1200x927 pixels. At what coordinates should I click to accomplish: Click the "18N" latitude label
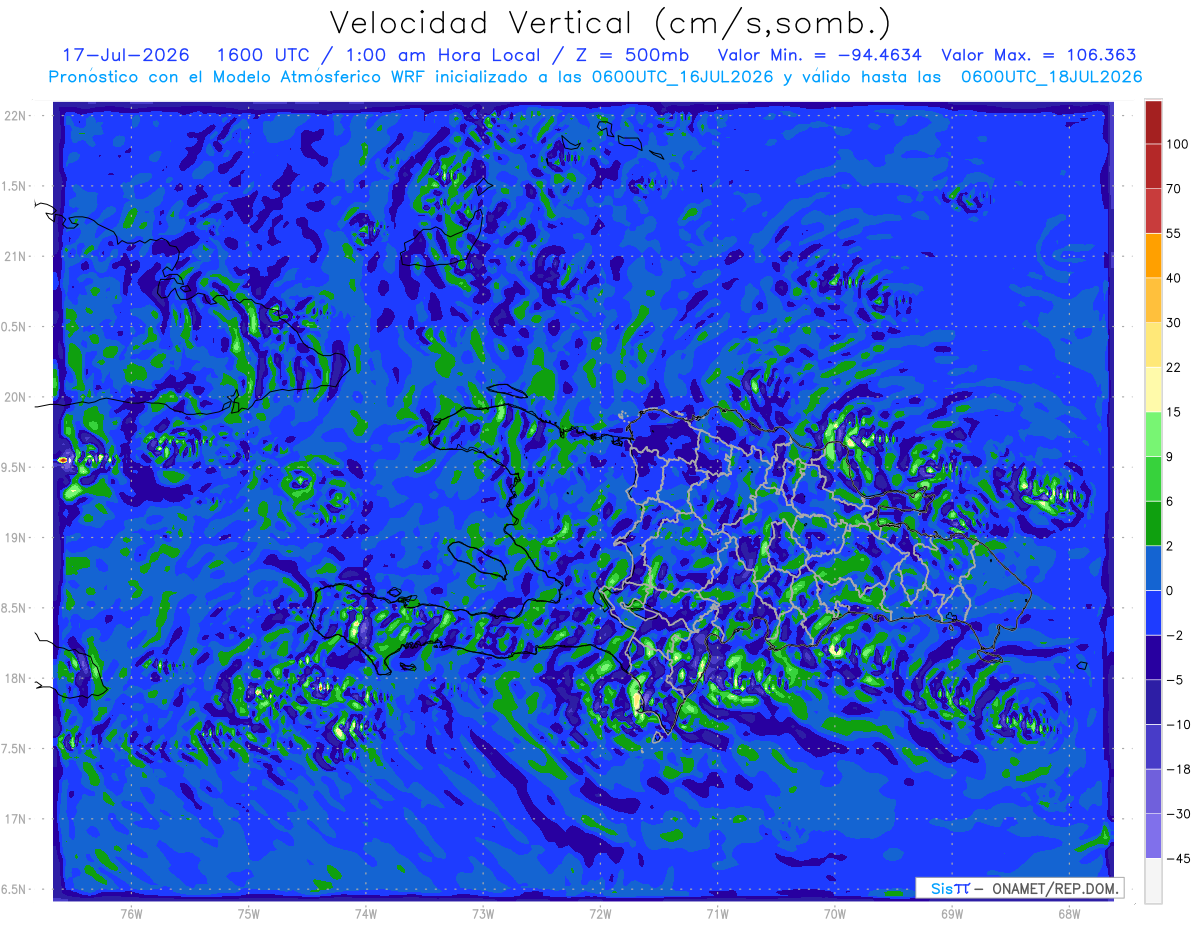(x=15, y=678)
